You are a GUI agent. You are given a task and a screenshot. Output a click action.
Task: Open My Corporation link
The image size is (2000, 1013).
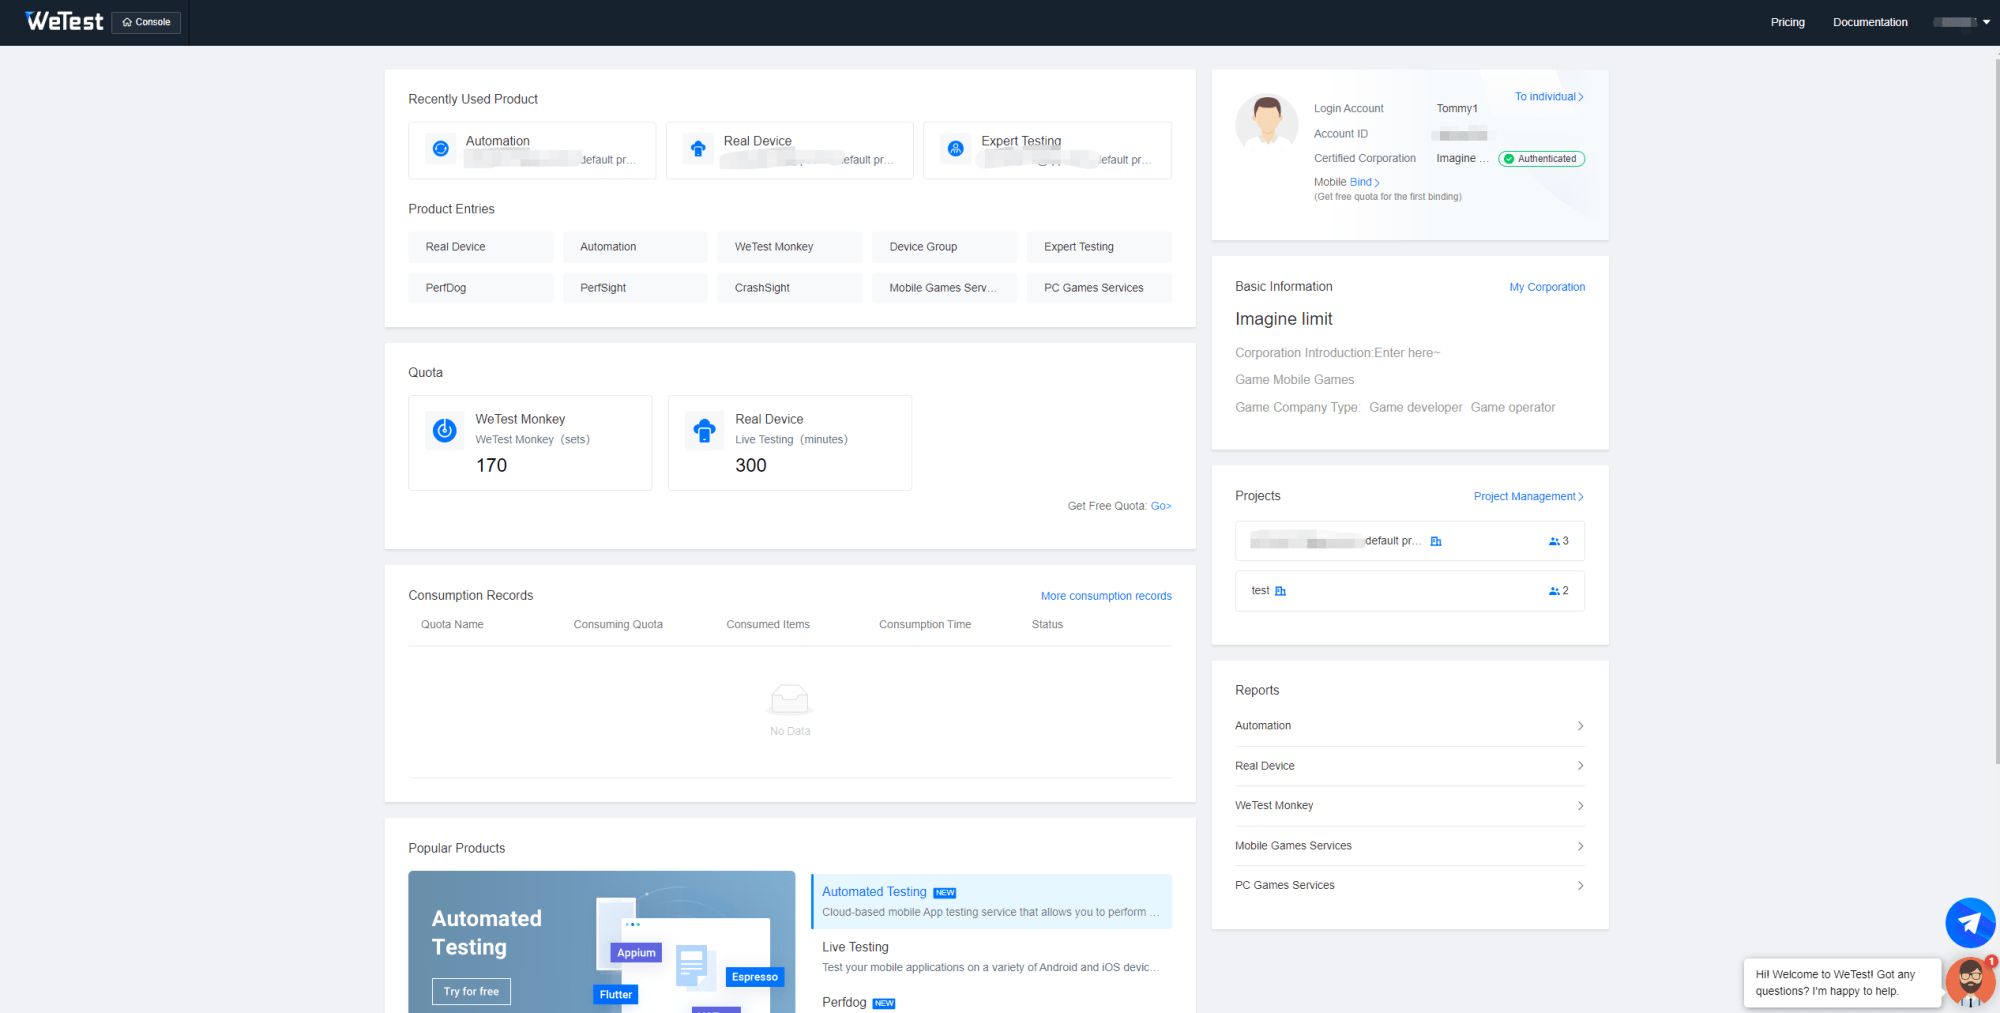(x=1547, y=287)
